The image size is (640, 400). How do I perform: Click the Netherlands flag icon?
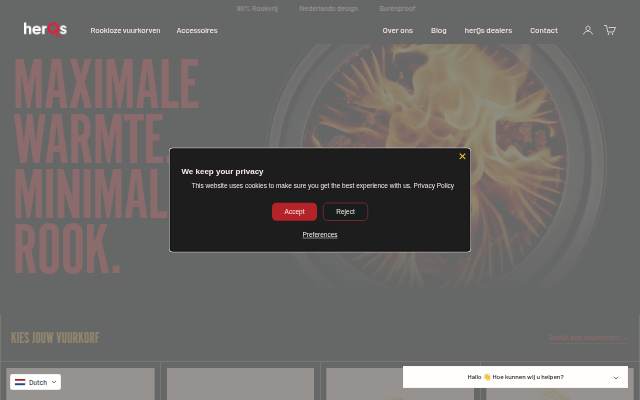(20, 382)
